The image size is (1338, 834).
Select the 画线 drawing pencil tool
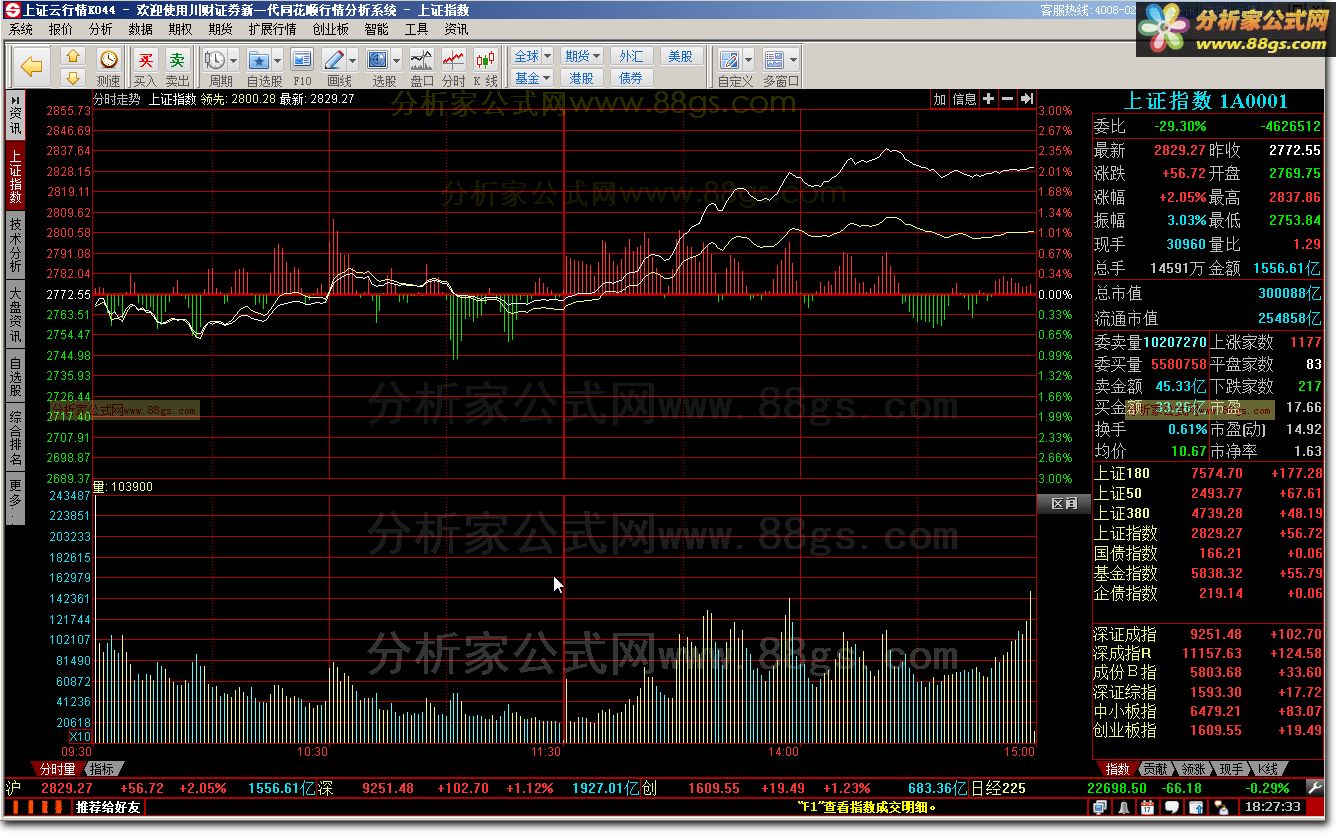point(334,60)
